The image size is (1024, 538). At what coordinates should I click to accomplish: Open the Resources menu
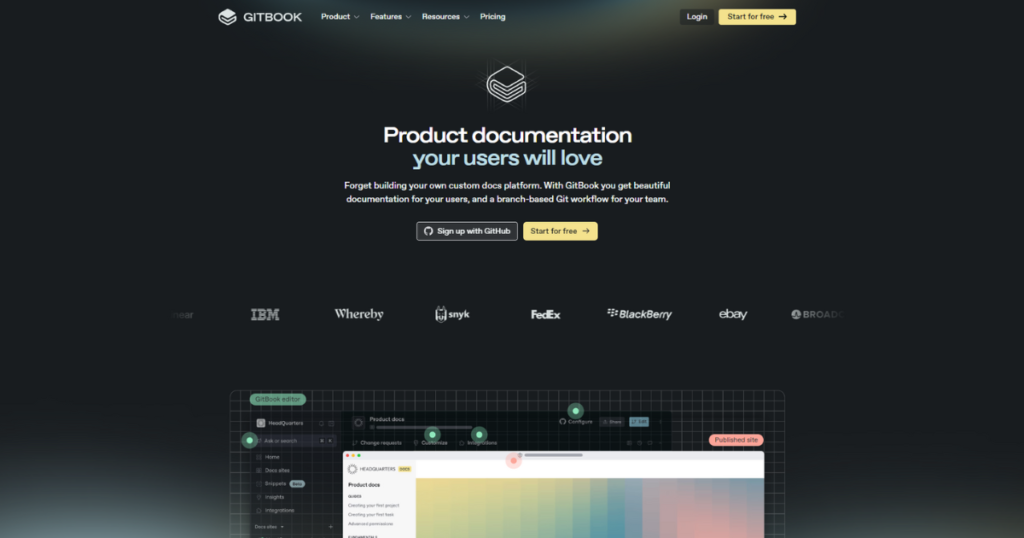click(x=445, y=17)
